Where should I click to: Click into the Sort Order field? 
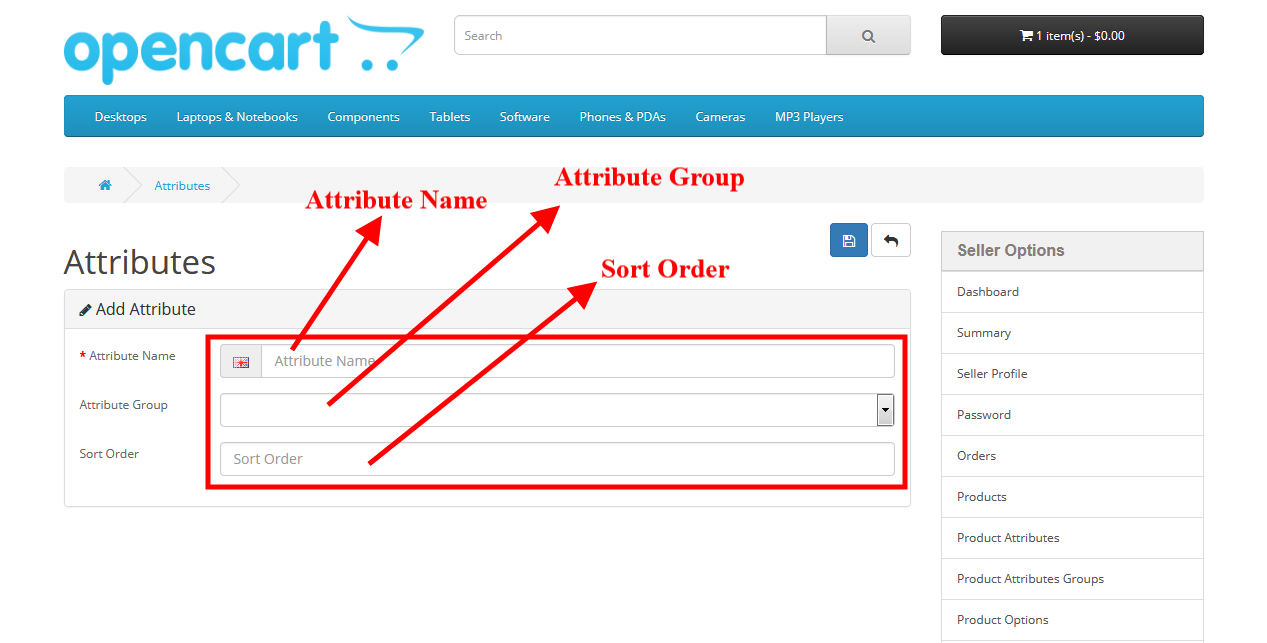tap(557, 459)
